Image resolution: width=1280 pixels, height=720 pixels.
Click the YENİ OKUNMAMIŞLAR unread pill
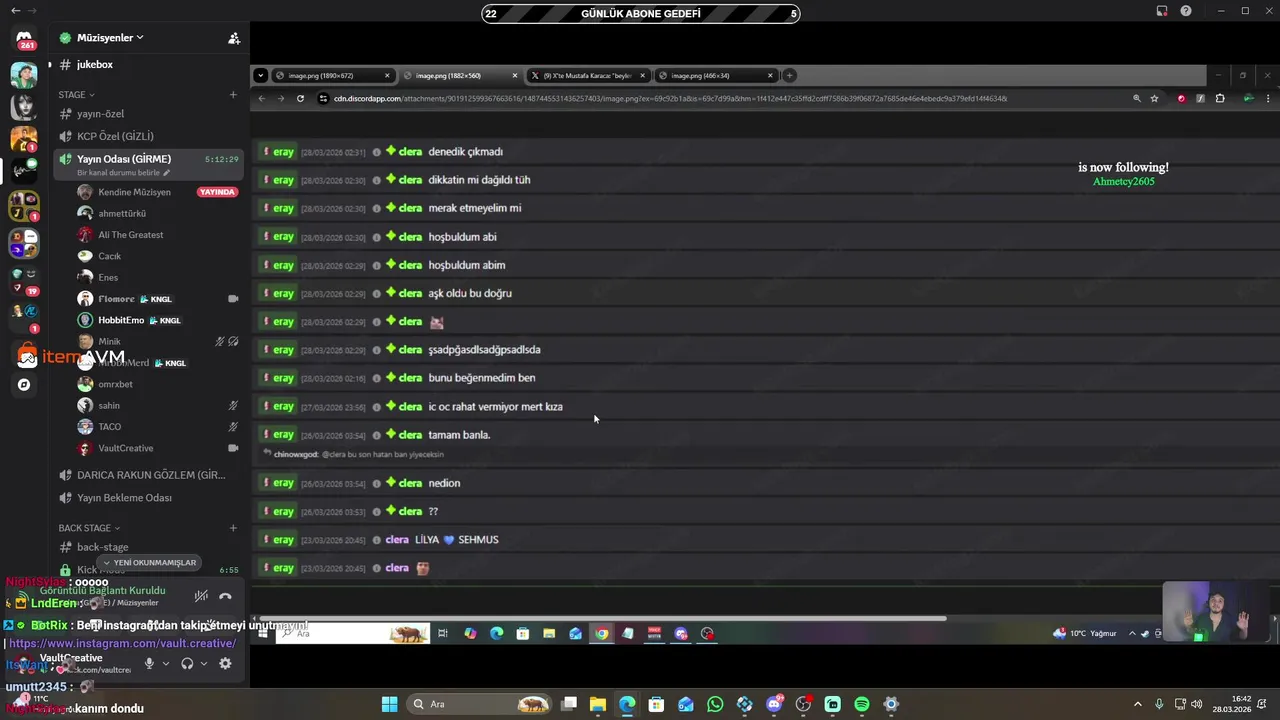pyautogui.click(x=151, y=562)
